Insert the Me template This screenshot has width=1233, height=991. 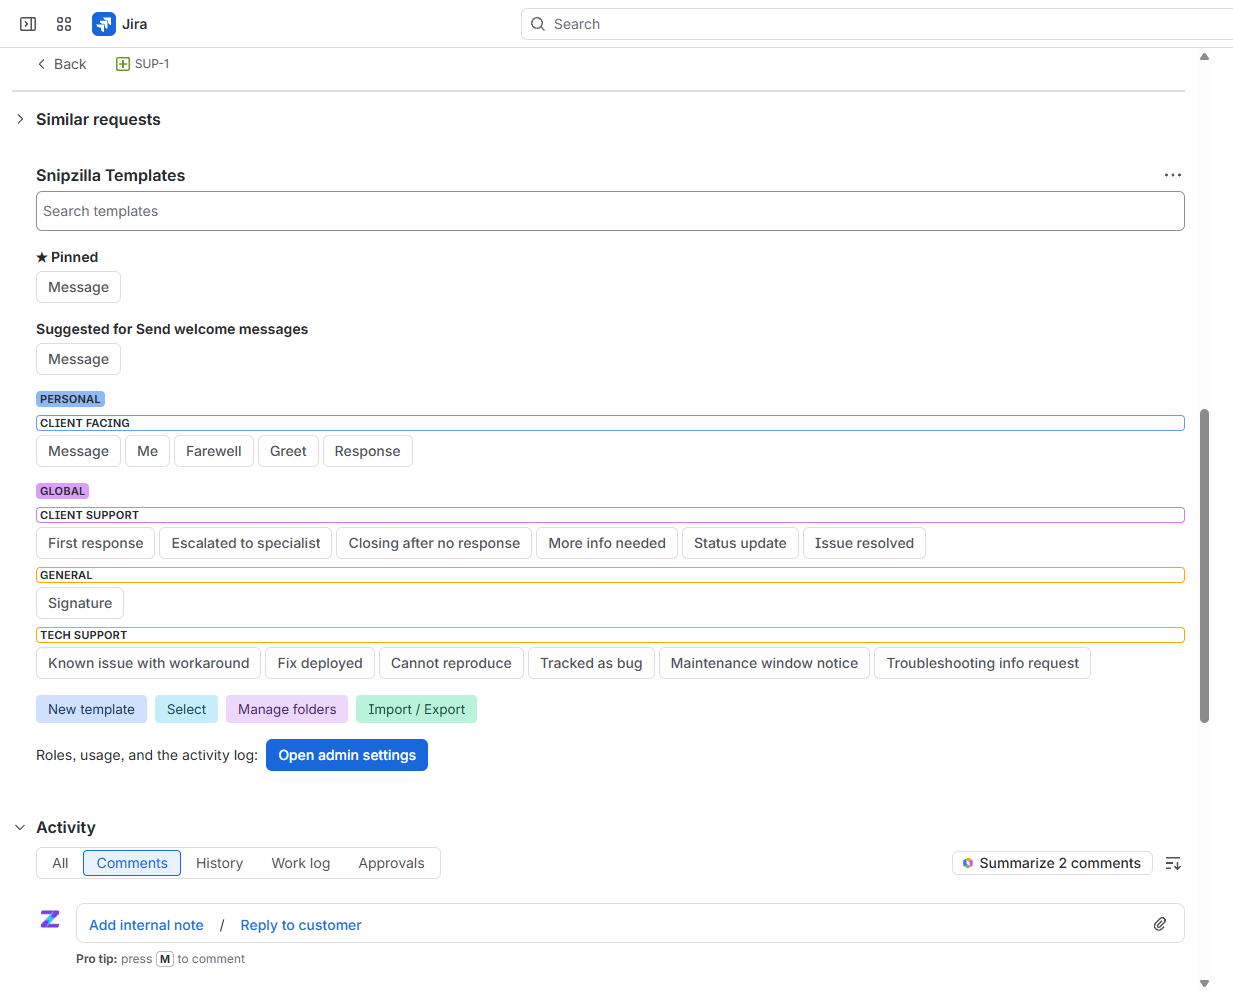(147, 451)
